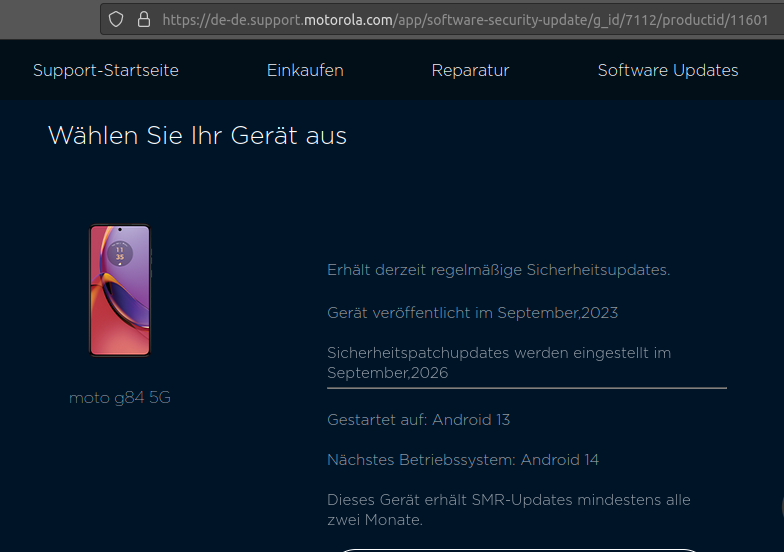Open Software Updates navigation item
The width and height of the screenshot is (784, 552).
668,70
